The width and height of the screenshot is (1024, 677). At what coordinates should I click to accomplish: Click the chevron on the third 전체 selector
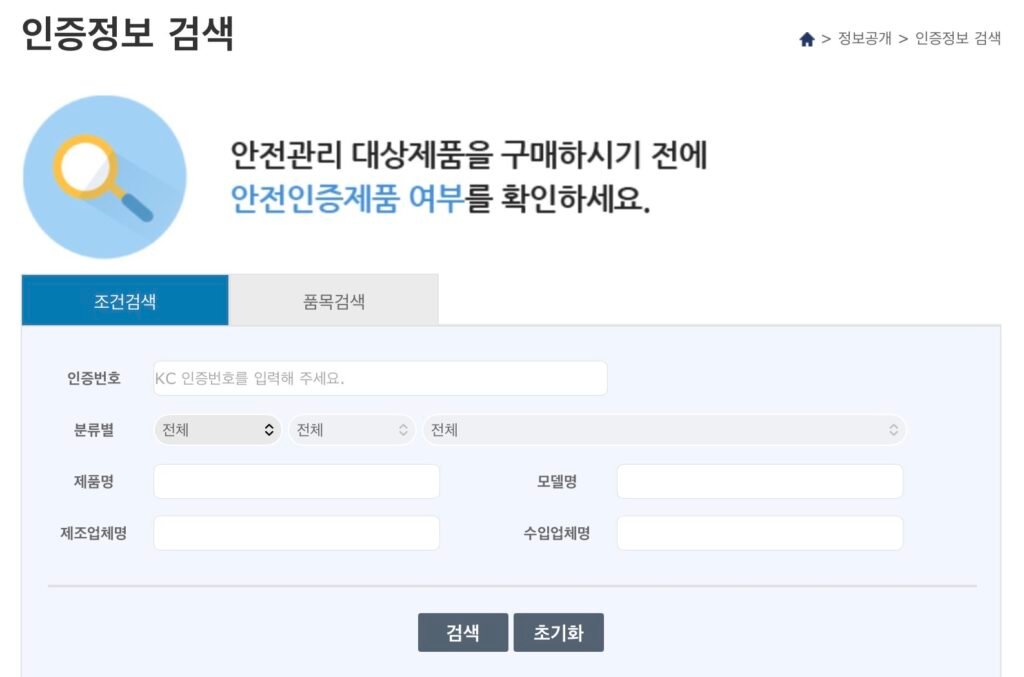(893, 429)
